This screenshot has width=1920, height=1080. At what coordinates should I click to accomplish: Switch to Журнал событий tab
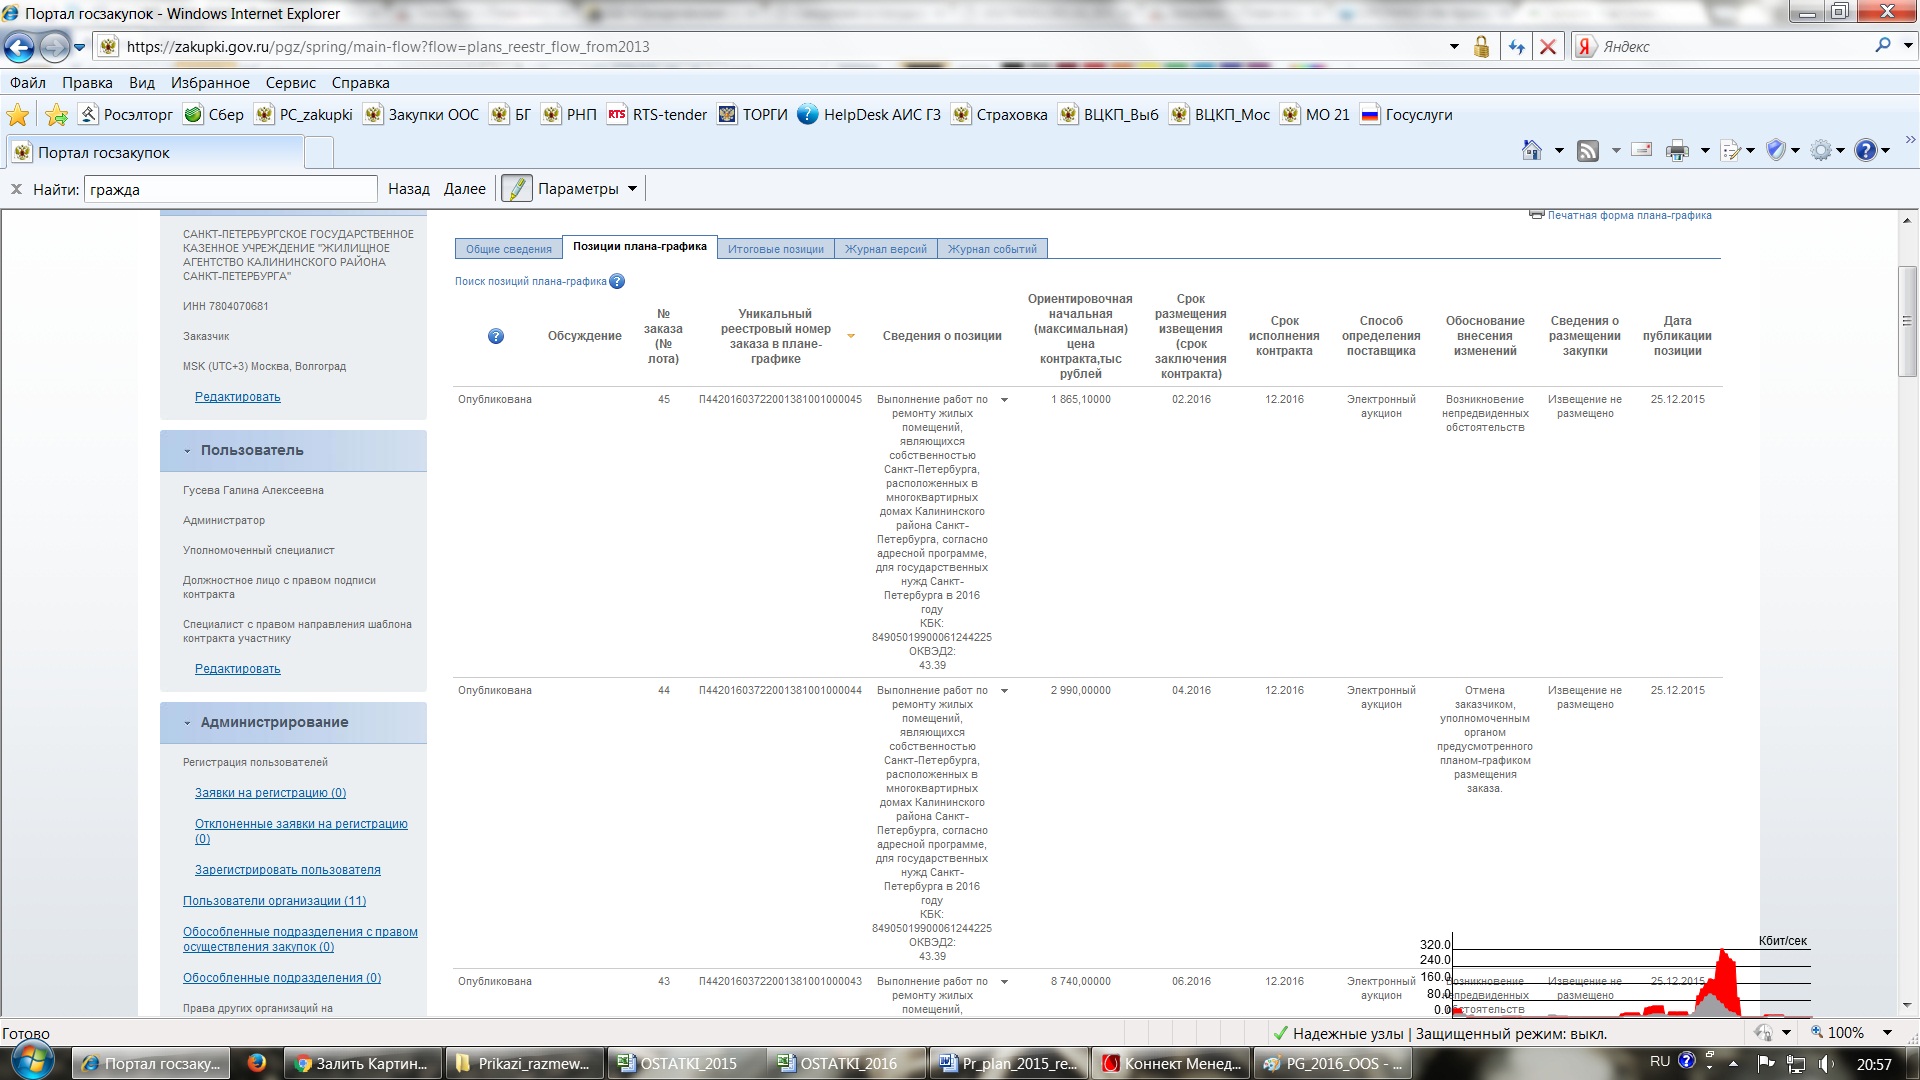[992, 249]
